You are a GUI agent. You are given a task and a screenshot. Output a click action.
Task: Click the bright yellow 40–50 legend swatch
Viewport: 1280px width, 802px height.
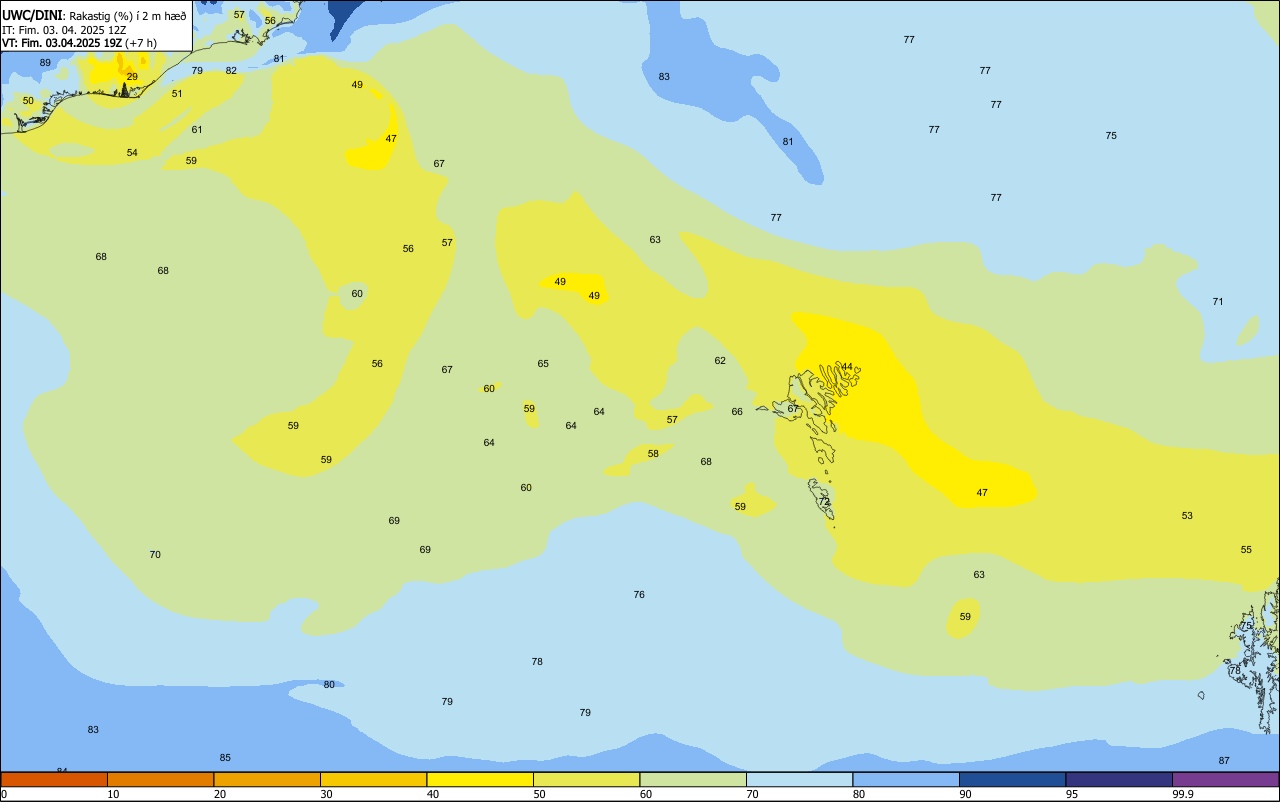pos(480,779)
